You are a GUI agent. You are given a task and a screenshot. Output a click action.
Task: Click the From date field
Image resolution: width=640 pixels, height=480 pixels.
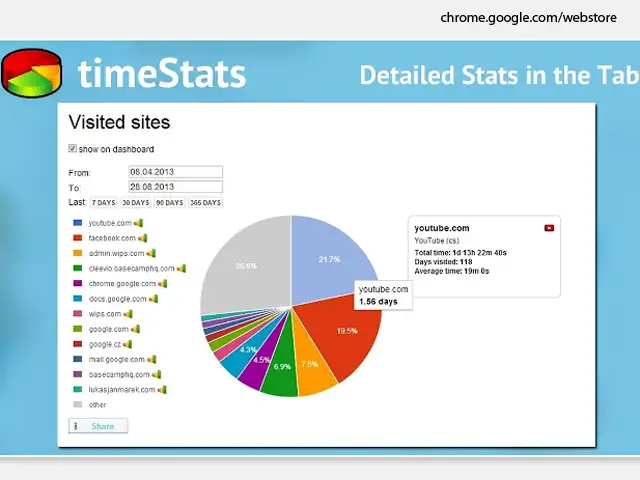(174, 172)
